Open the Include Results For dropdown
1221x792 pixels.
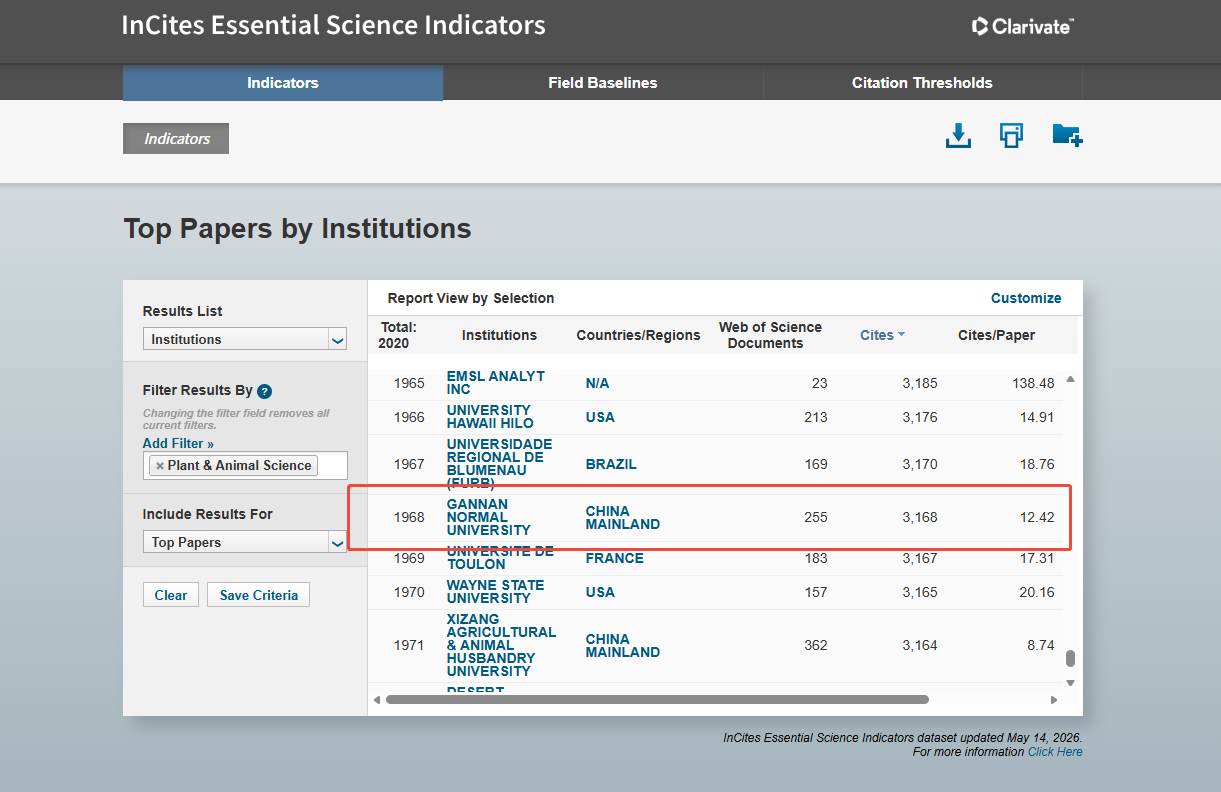tap(245, 542)
